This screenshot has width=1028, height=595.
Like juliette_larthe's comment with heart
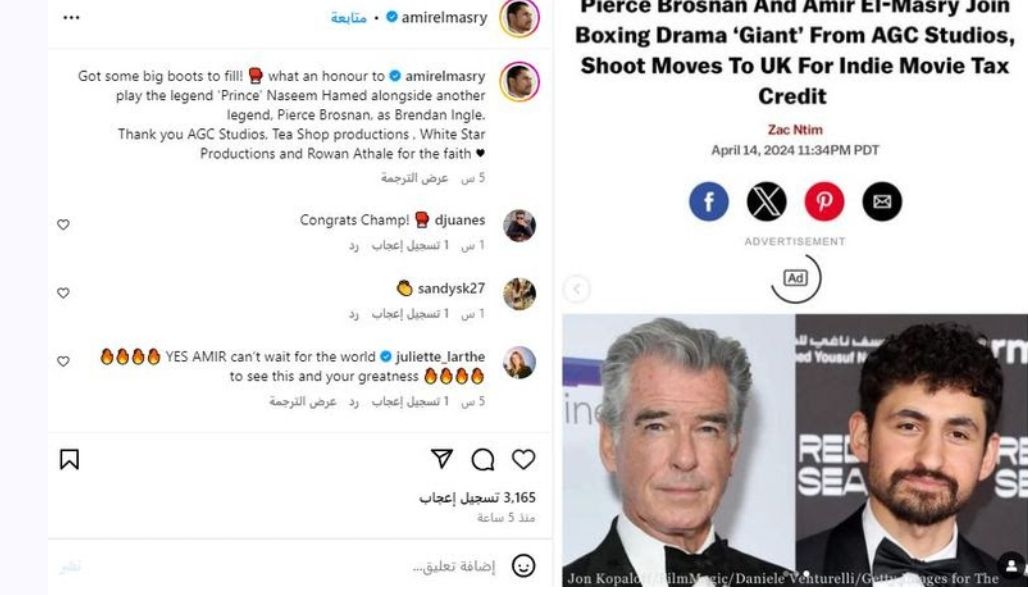coord(63,361)
